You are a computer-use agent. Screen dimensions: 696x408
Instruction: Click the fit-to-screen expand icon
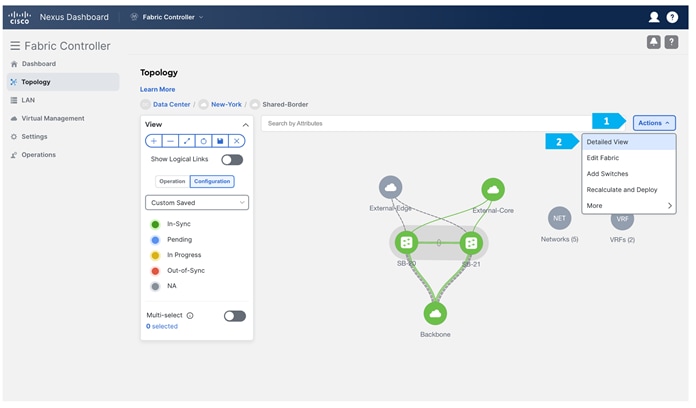pyautogui.click(x=187, y=141)
